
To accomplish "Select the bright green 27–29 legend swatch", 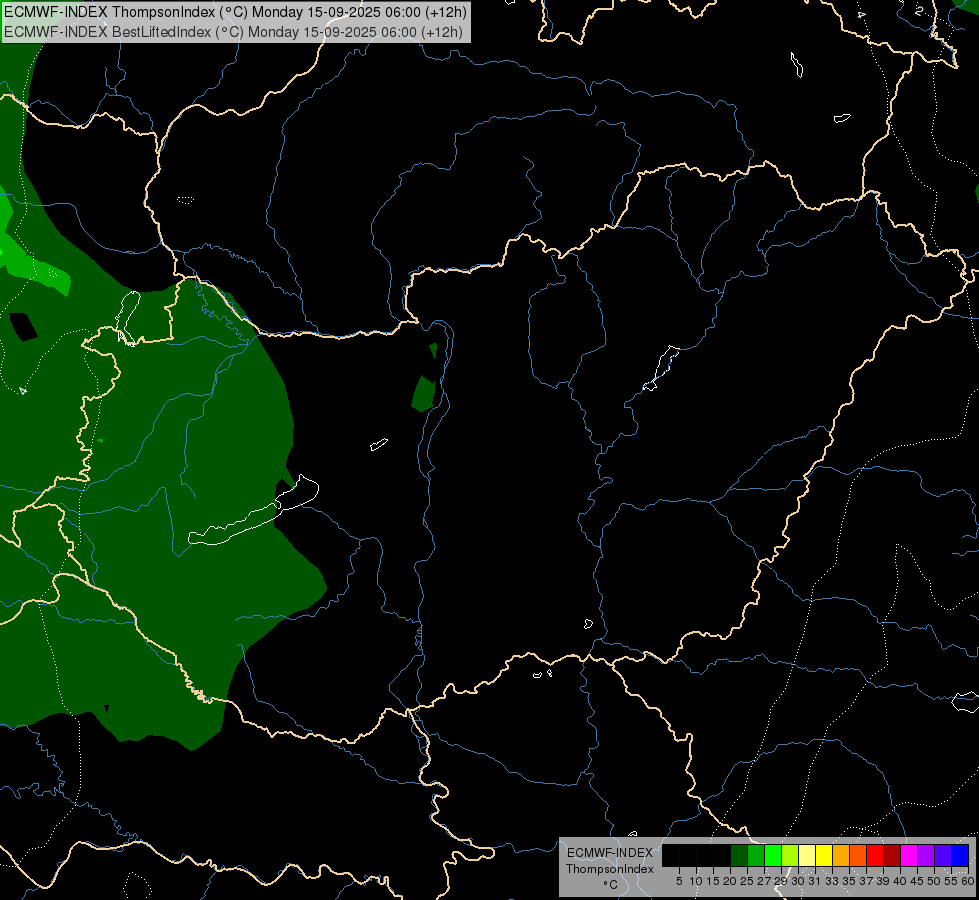I will (x=773, y=856).
